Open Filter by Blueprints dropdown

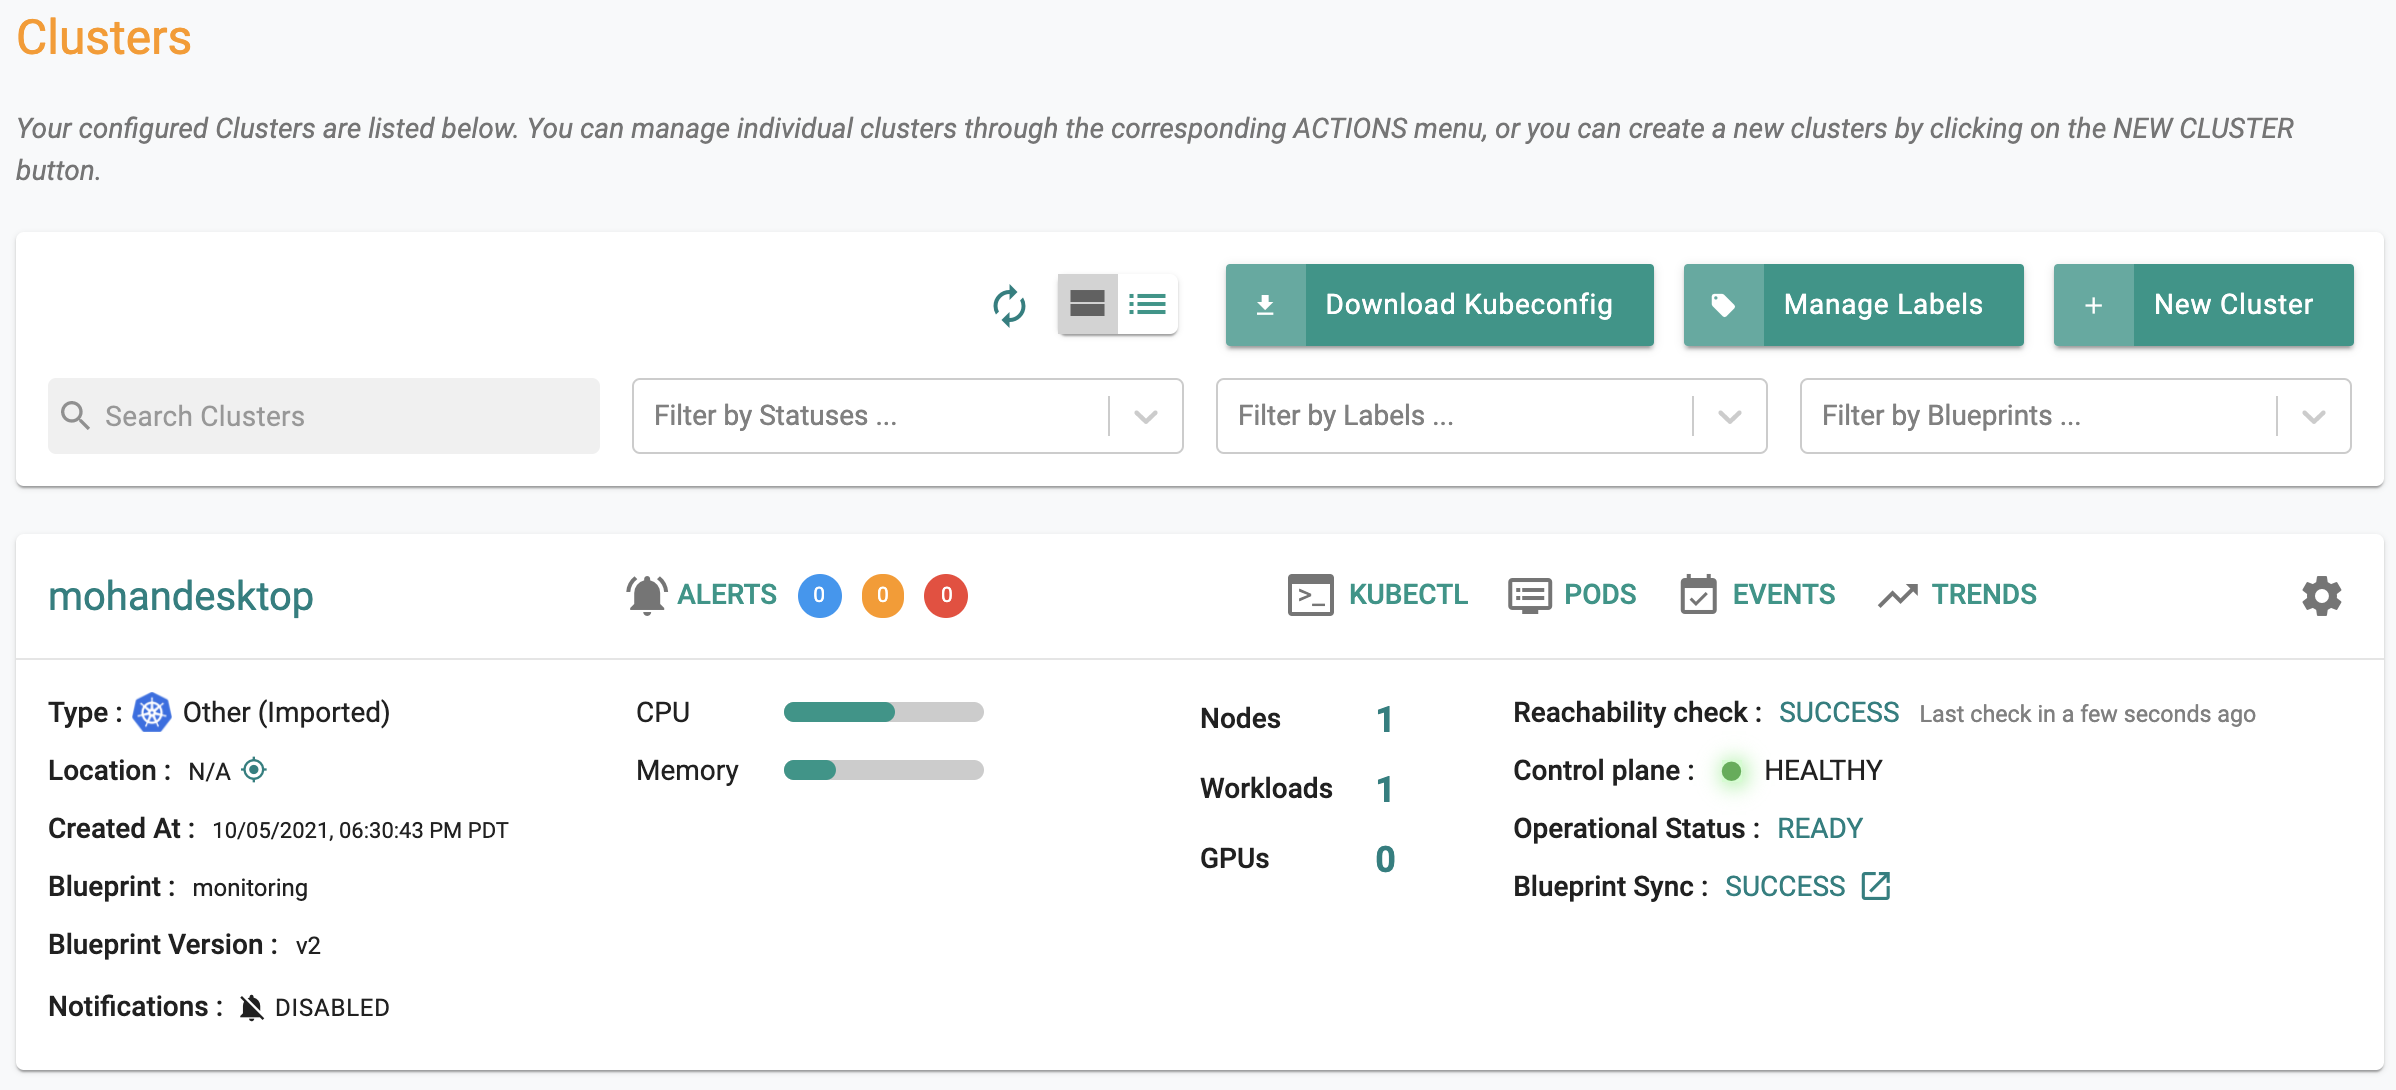pos(2075,416)
